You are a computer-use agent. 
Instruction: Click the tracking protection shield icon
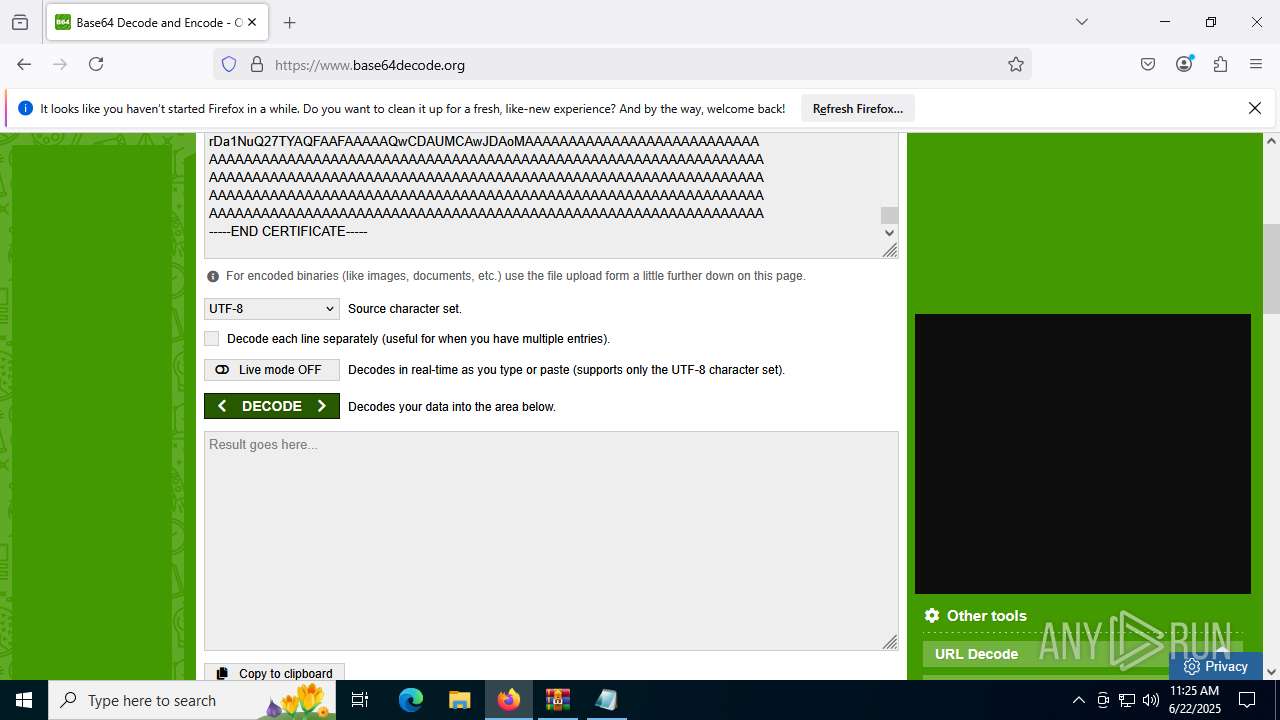click(229, 65)
